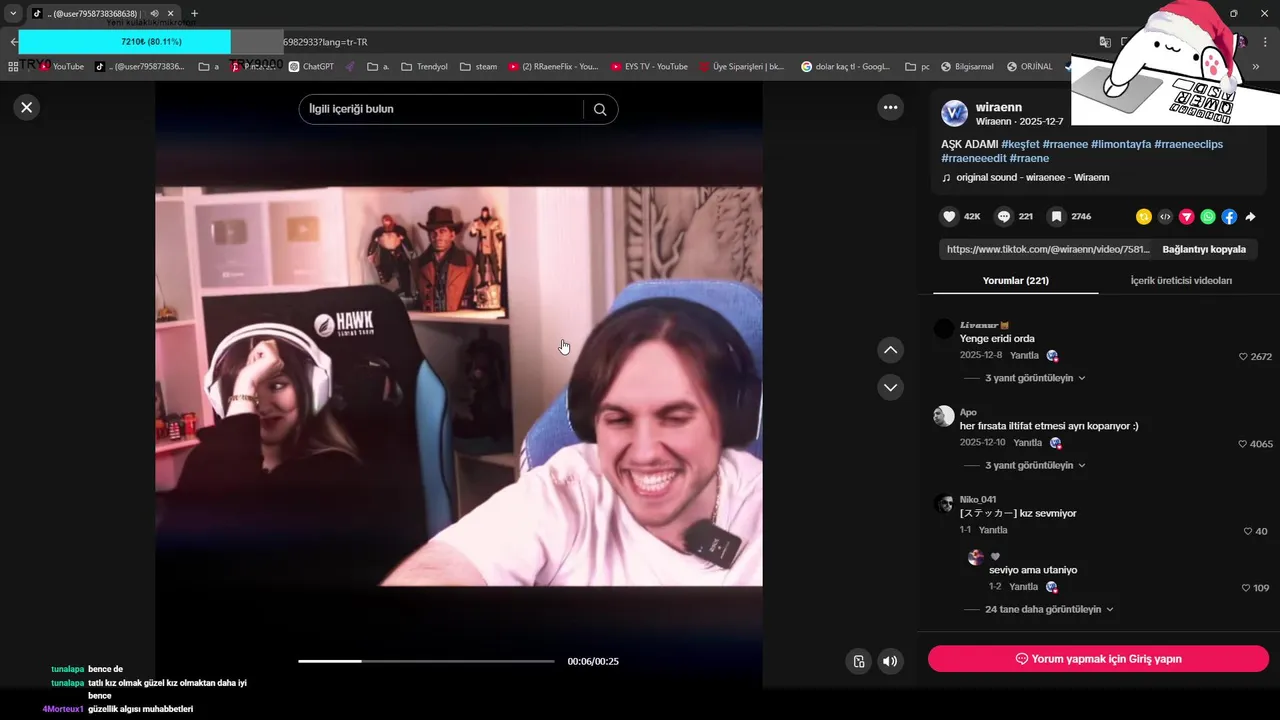
Task: Open the EYS TV - YouTube bookmark
Action: tap(648, 67)
